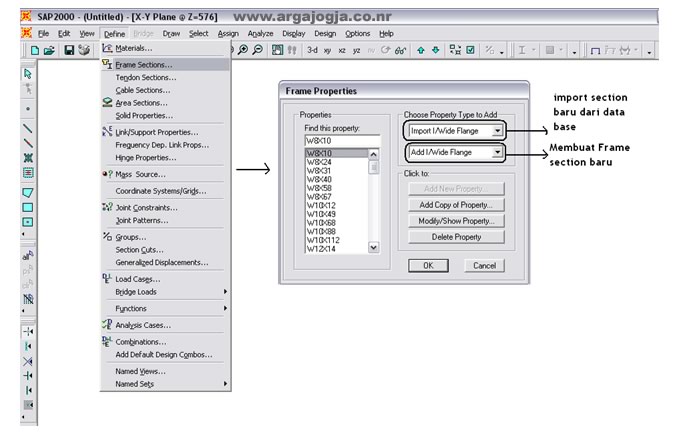Choose Frame Sections... from Define menu
The image size is (674, 432).
pyautogui.click(x=165, y=64)
